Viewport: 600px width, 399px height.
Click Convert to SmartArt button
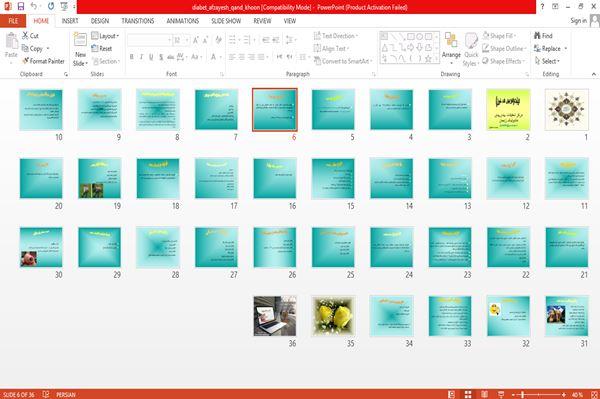342,61
